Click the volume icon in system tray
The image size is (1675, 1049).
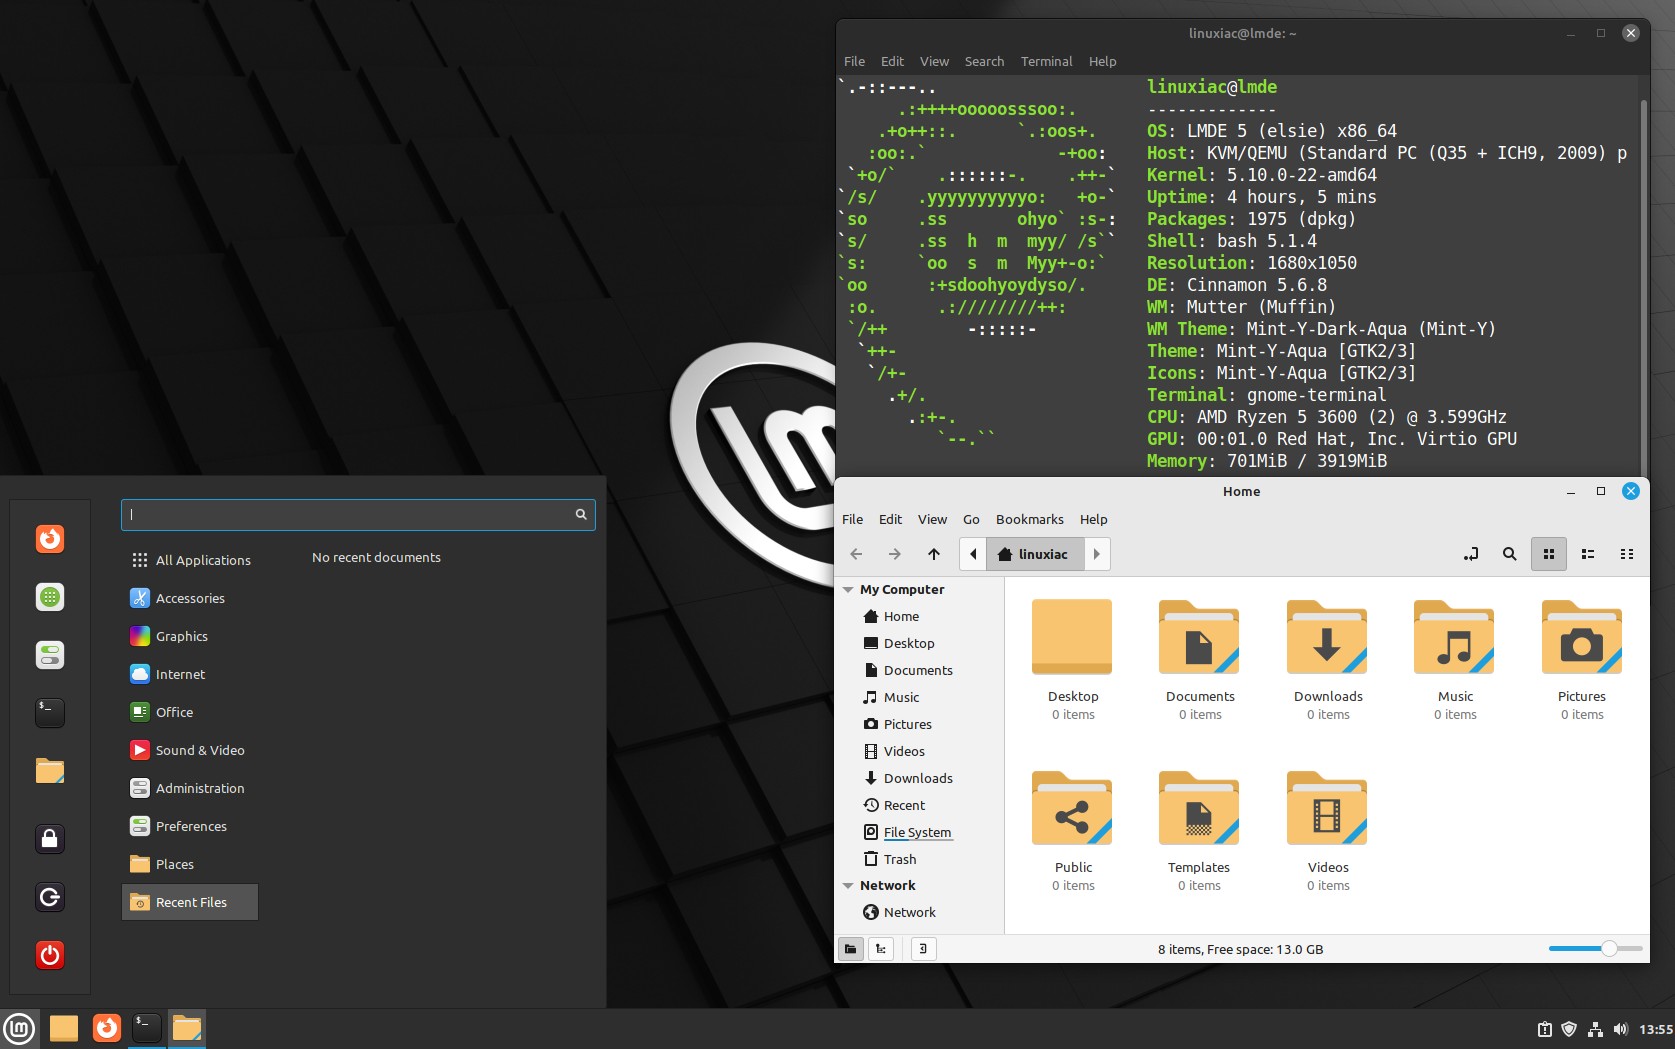click(1620, 1029)
